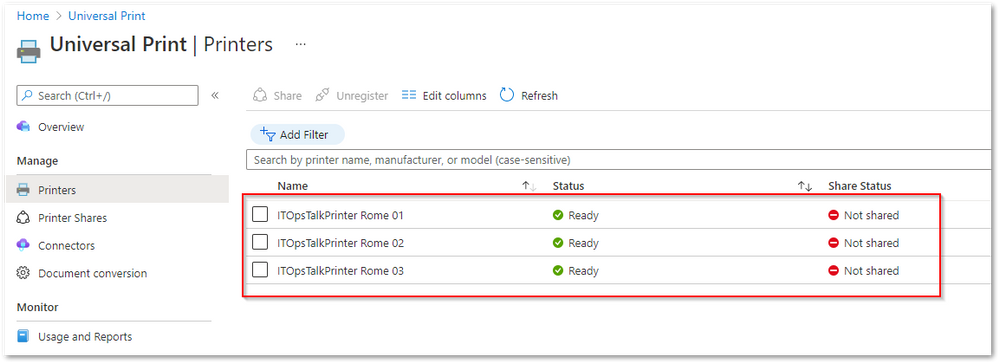
Task: Click the Document conversion gear icon
Action: 23,273
